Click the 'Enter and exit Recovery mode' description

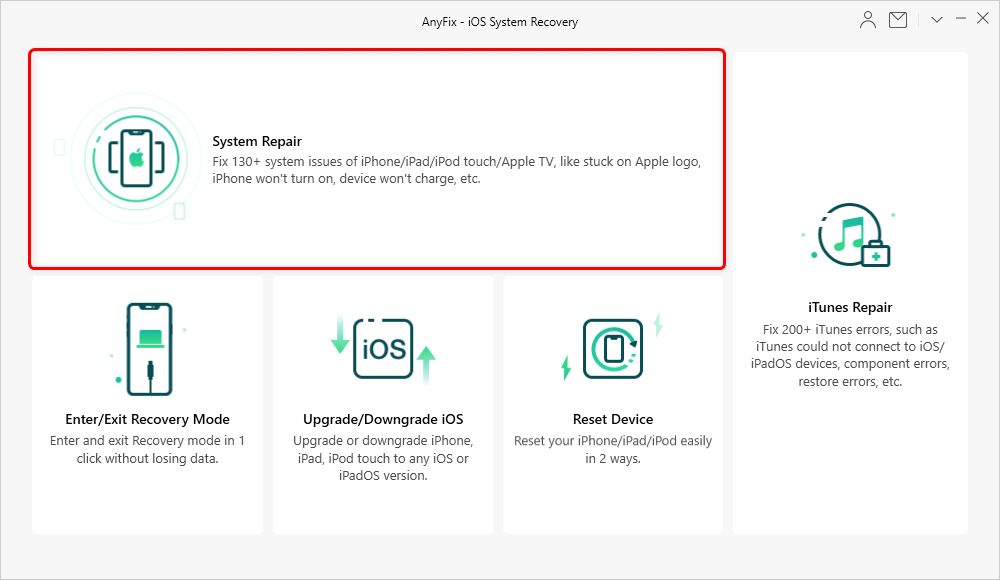pos(148,449)
